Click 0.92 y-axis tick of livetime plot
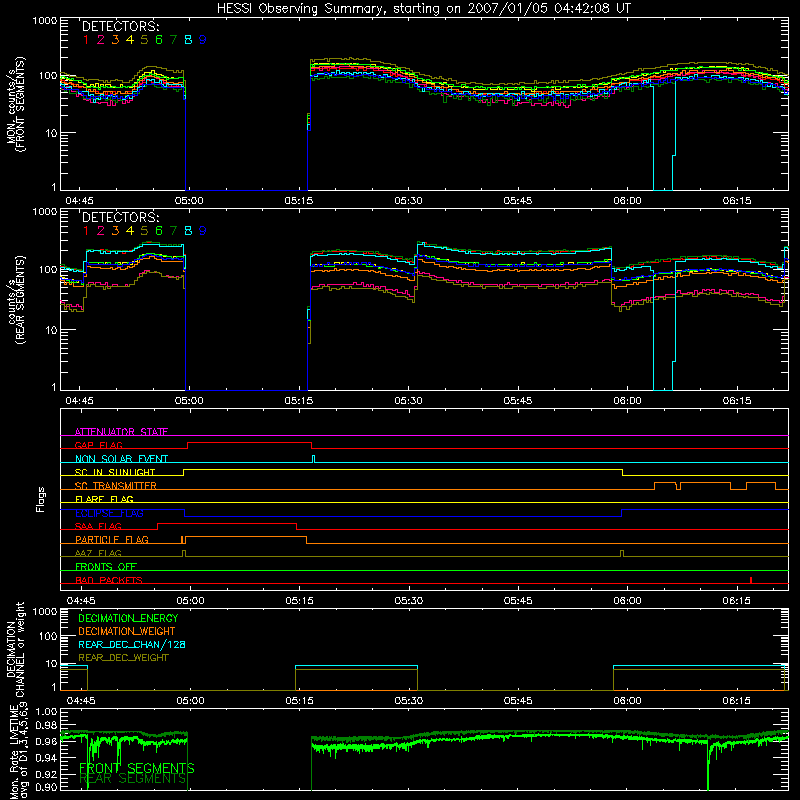 47,773
